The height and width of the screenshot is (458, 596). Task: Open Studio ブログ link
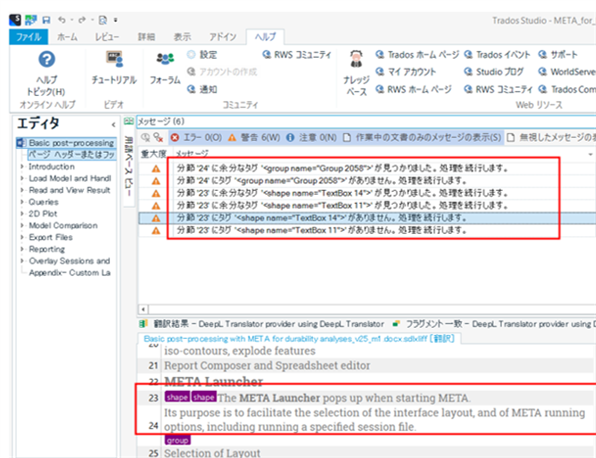click(494, 72)
